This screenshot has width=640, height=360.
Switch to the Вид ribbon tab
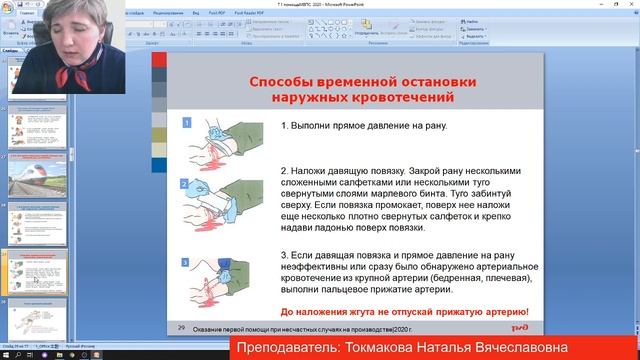[196, 13]
